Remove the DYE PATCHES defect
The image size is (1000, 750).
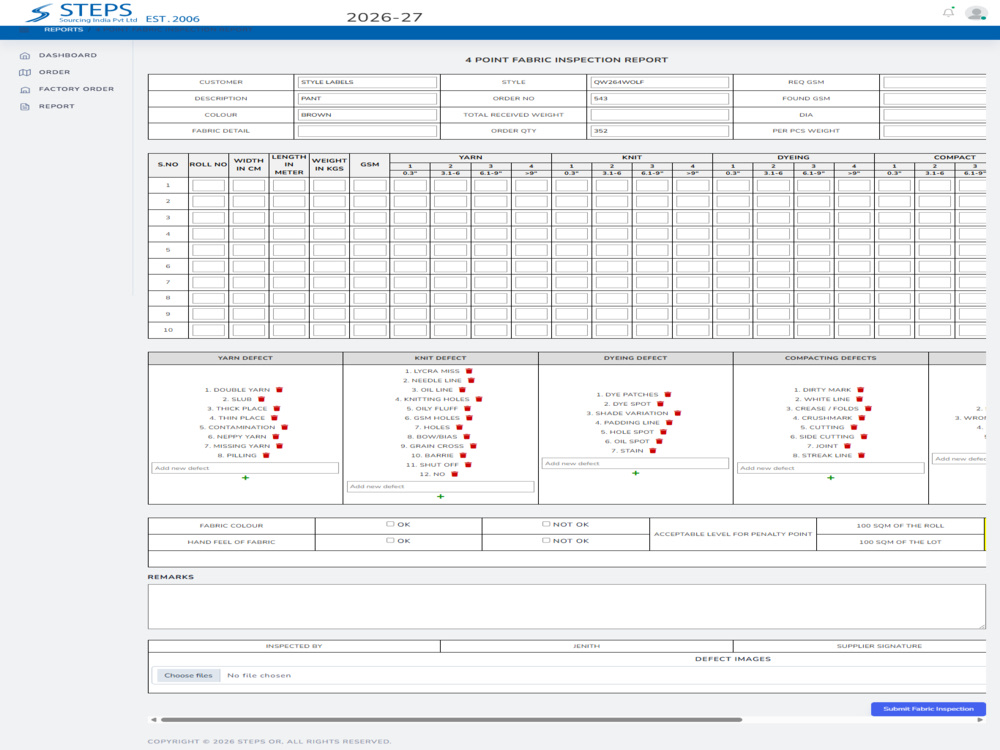click(x=668, y=395)
